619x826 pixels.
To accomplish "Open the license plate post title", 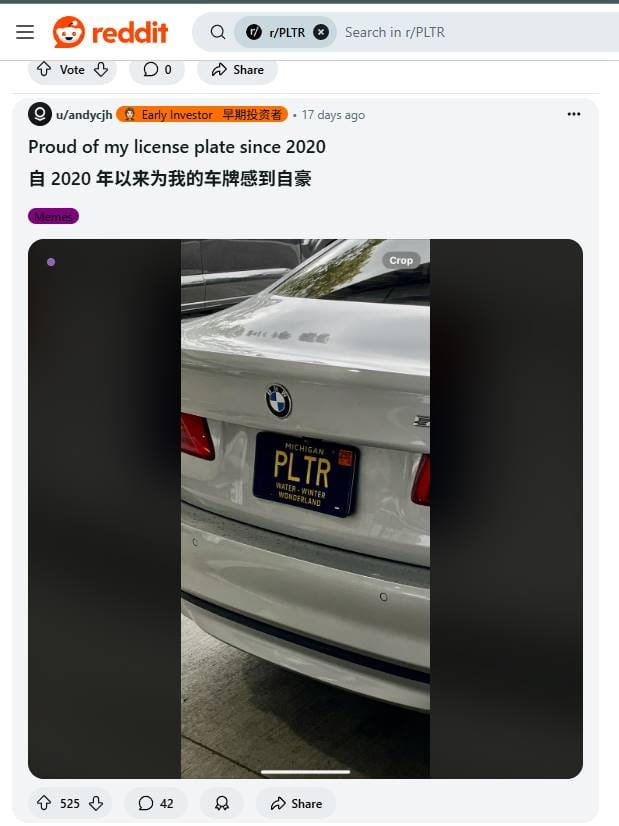I will (x=177, y=147).
